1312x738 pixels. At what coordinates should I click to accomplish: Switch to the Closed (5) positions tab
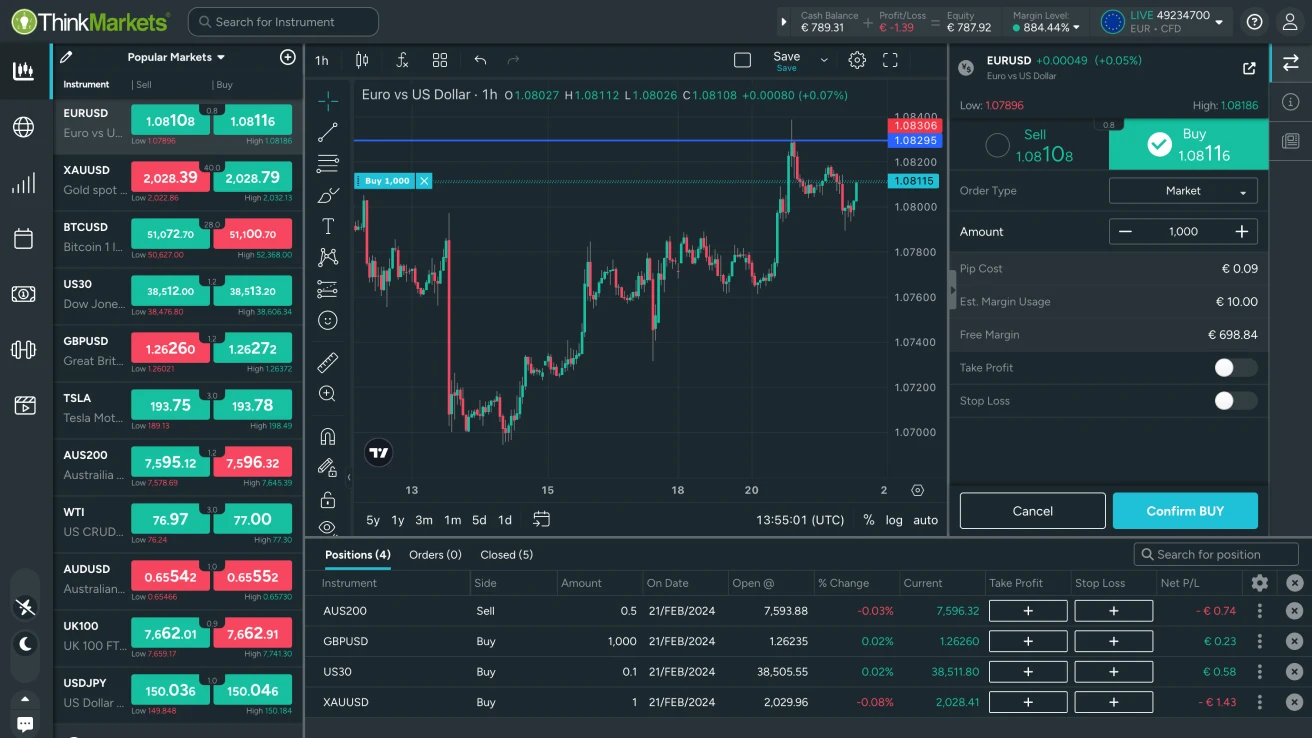click(x=506, y=554)
